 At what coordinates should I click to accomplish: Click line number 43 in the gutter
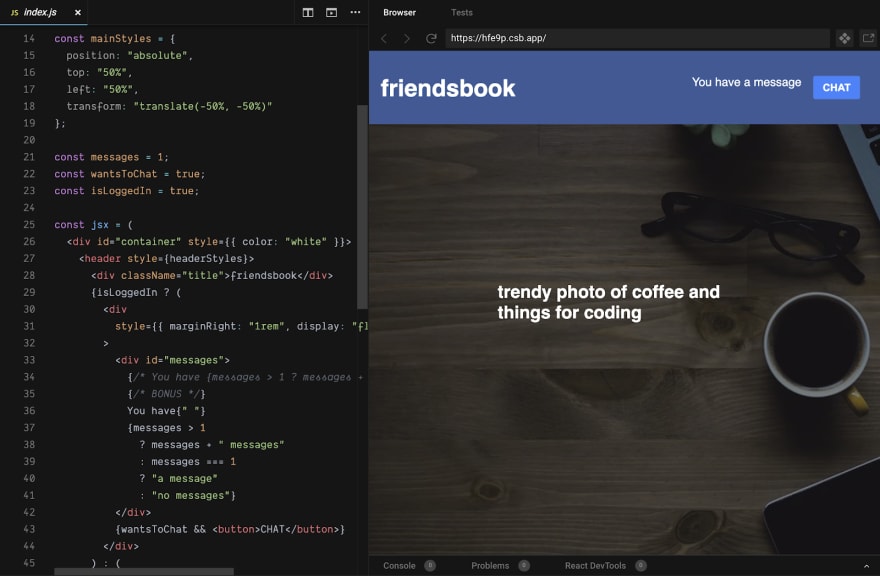[29, 529]
